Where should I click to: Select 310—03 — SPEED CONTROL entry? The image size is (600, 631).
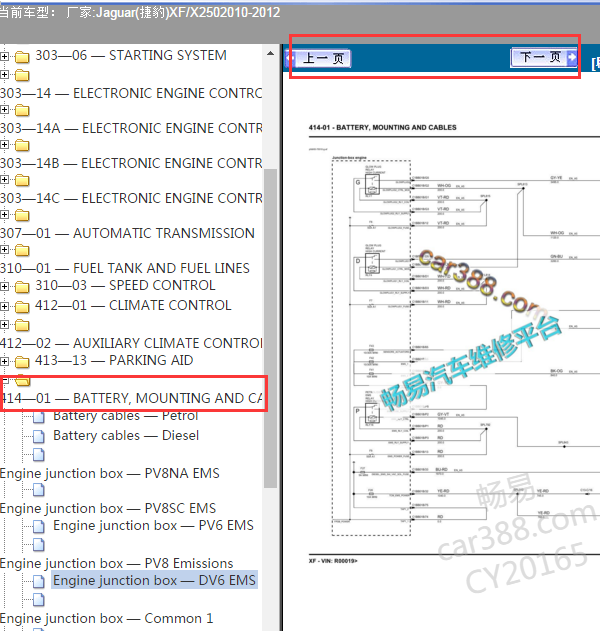(x=125, y=285)
